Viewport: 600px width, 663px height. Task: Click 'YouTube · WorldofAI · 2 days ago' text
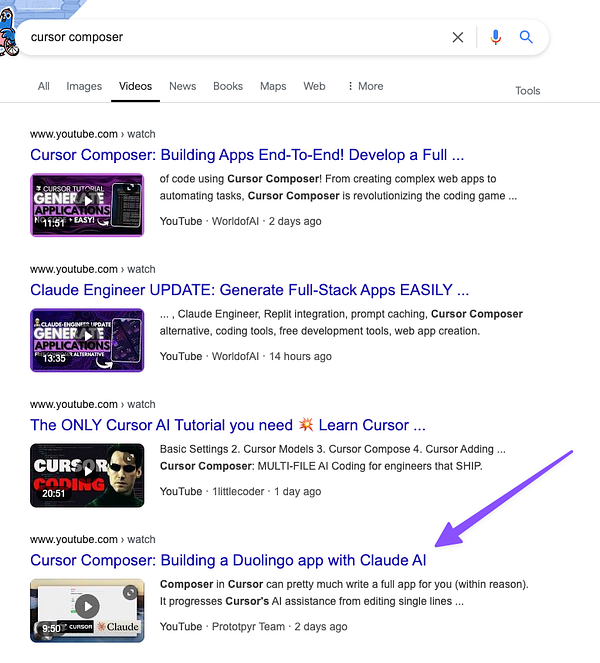pos(241,221)
